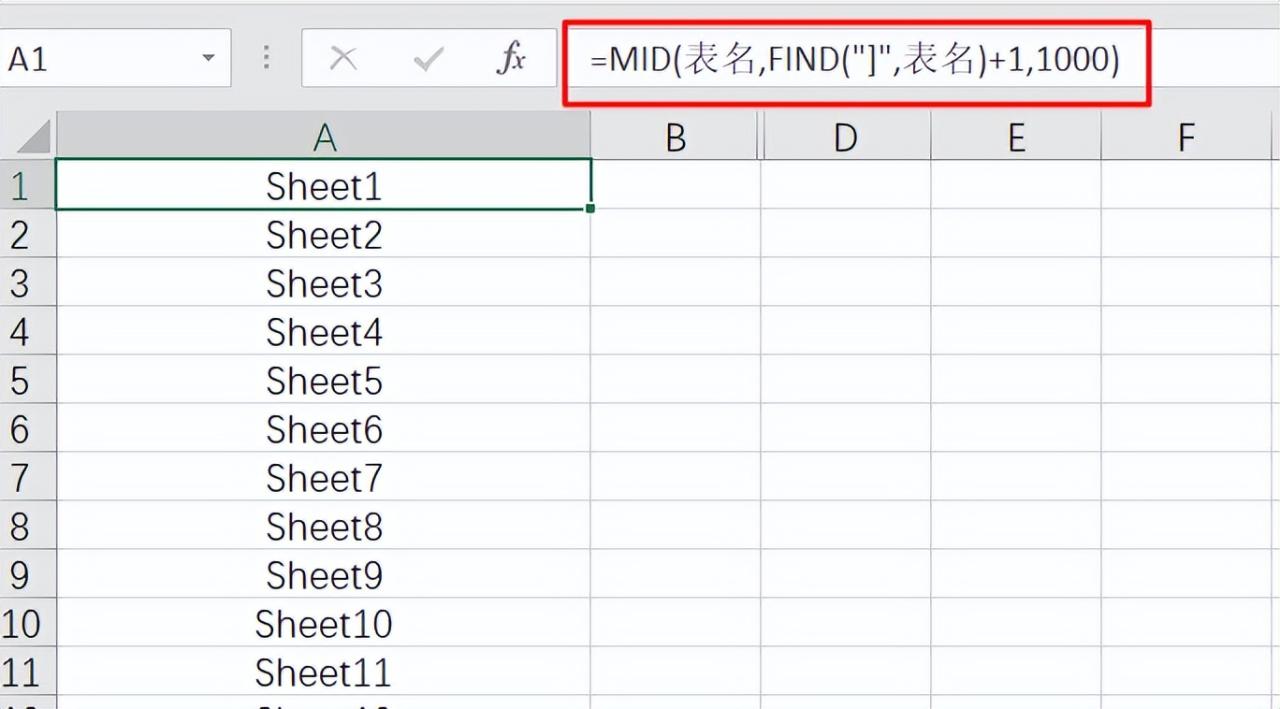1280x709 pixels.
Task: Click cell containing Sheet10
Action: [x=324, y=623]
